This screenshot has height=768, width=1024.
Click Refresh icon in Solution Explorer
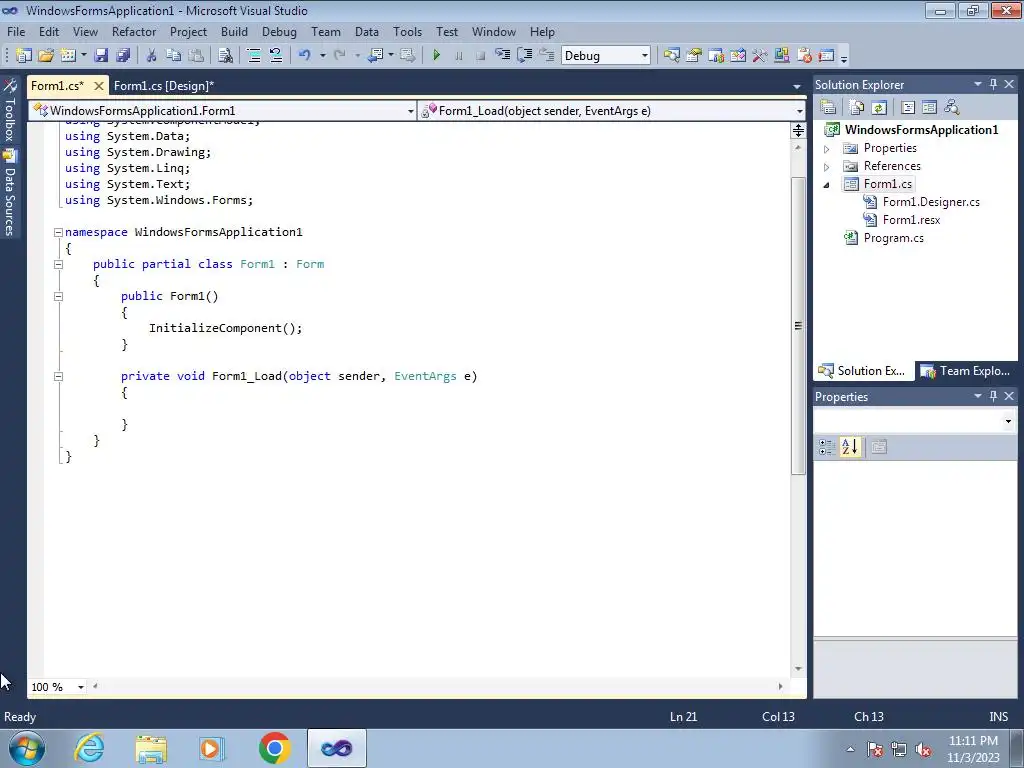tap(879, 107)
